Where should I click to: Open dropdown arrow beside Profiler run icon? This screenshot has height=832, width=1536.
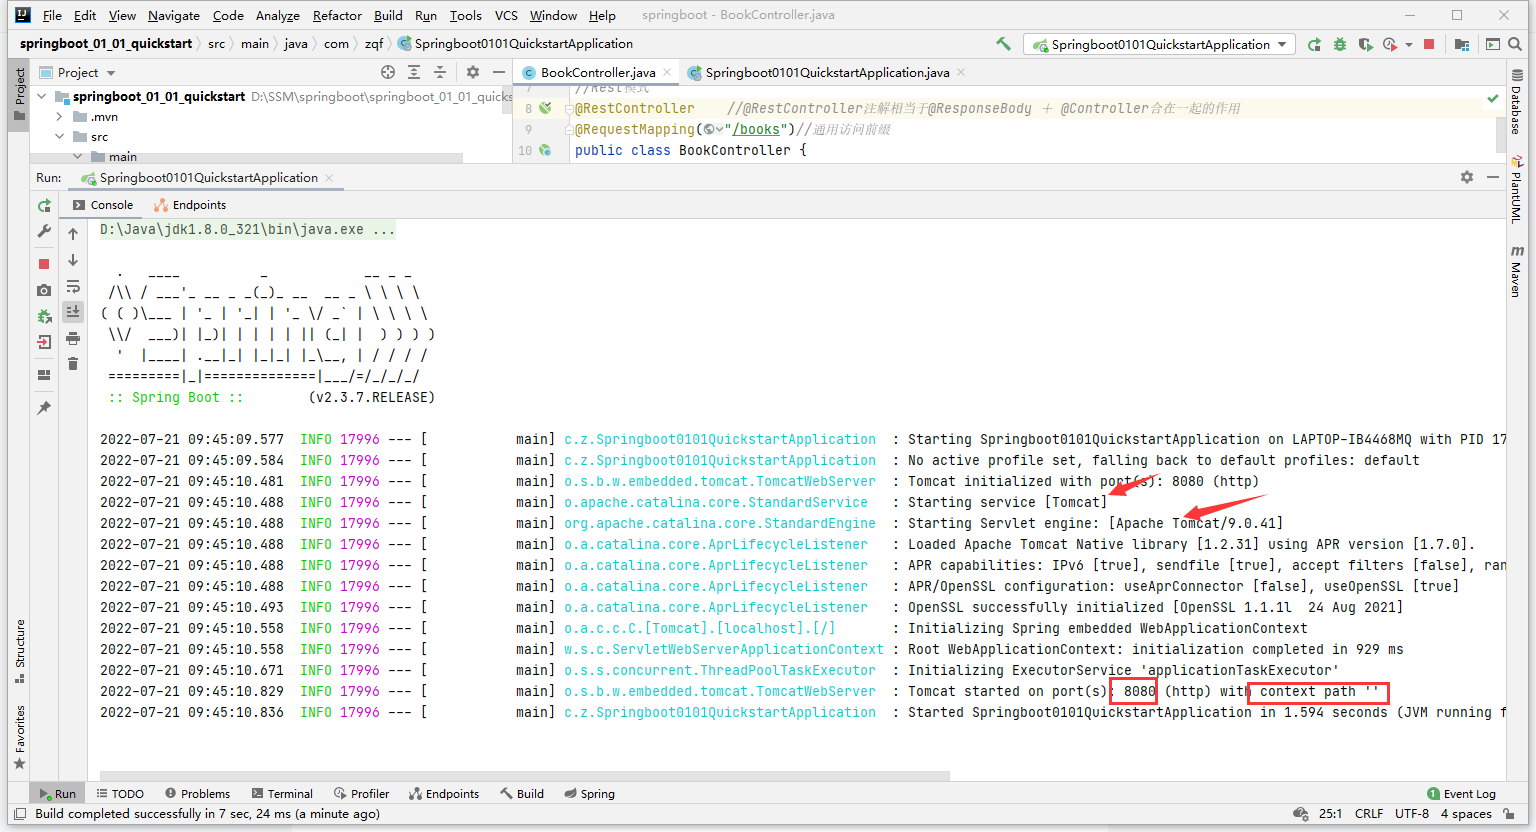coord(1408,45)
